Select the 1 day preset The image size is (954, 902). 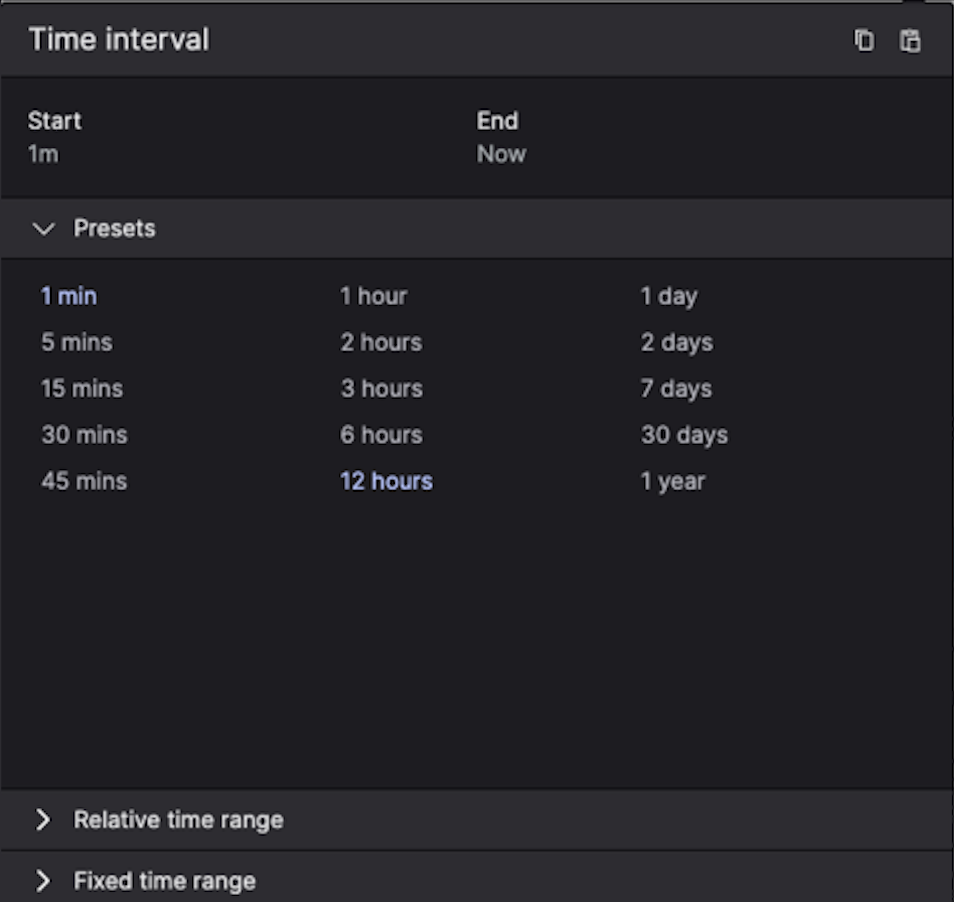tap(669, 296)
